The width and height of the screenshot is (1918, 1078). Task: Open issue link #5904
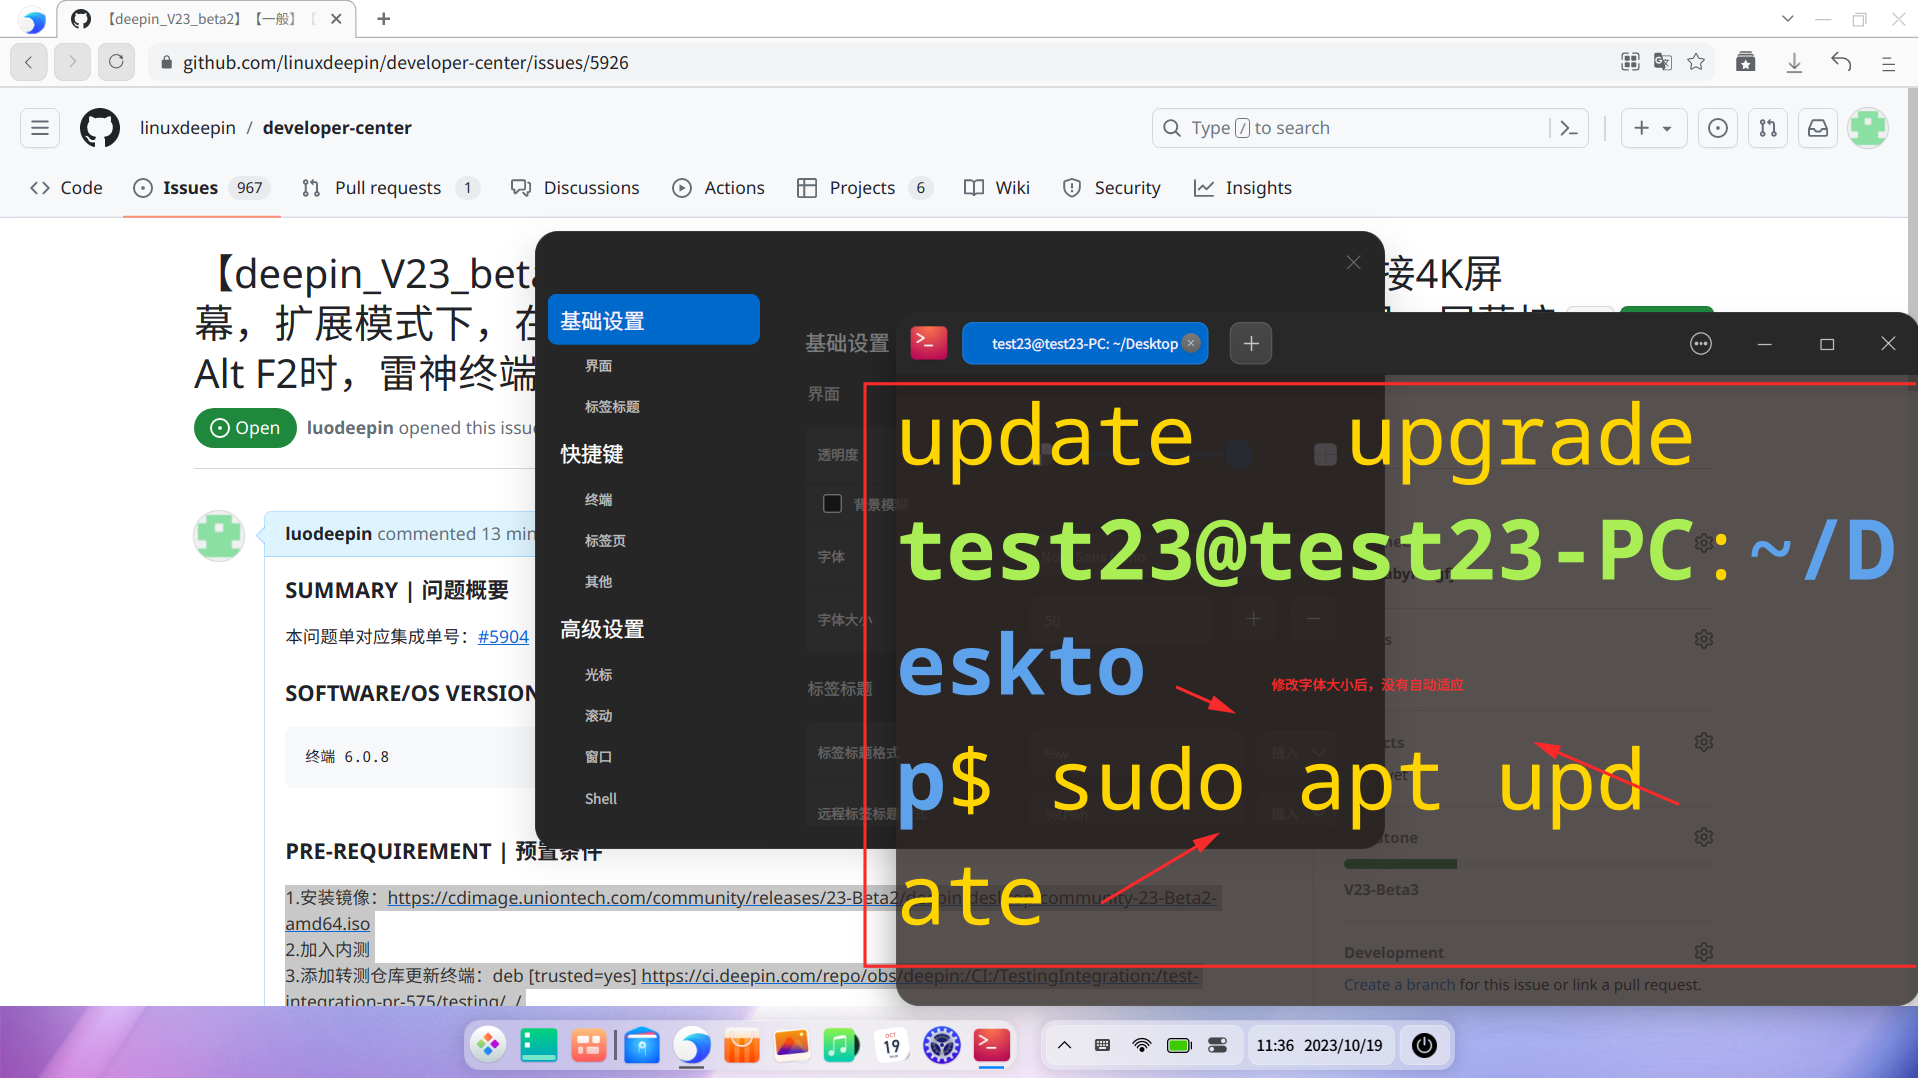click(502, 636)
